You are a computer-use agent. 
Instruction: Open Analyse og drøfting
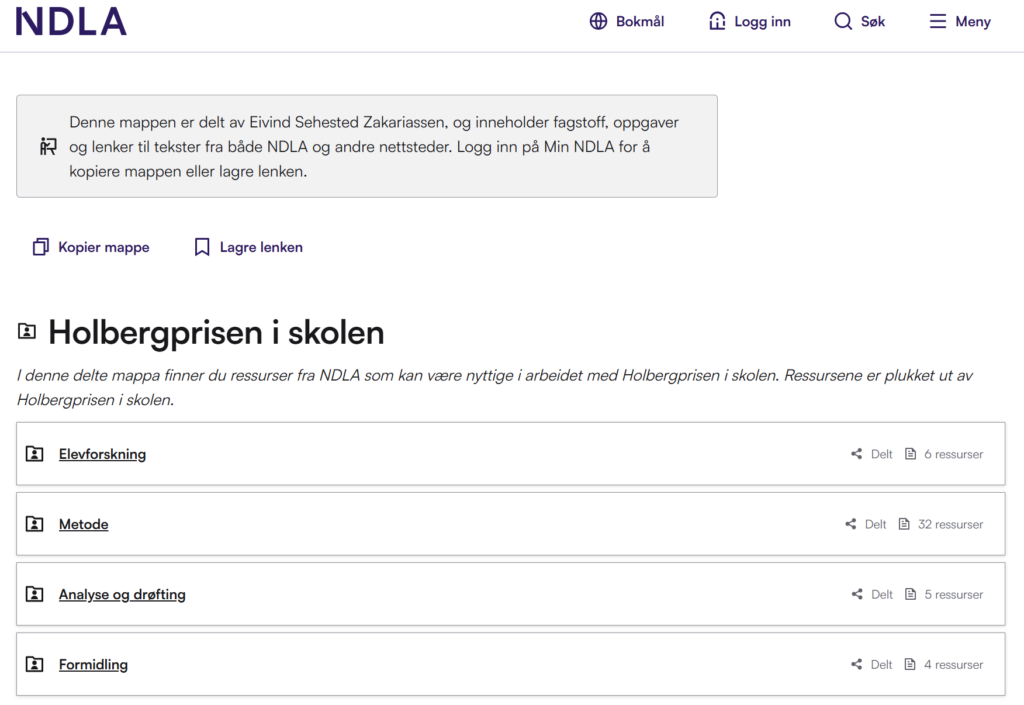point(122,593)
